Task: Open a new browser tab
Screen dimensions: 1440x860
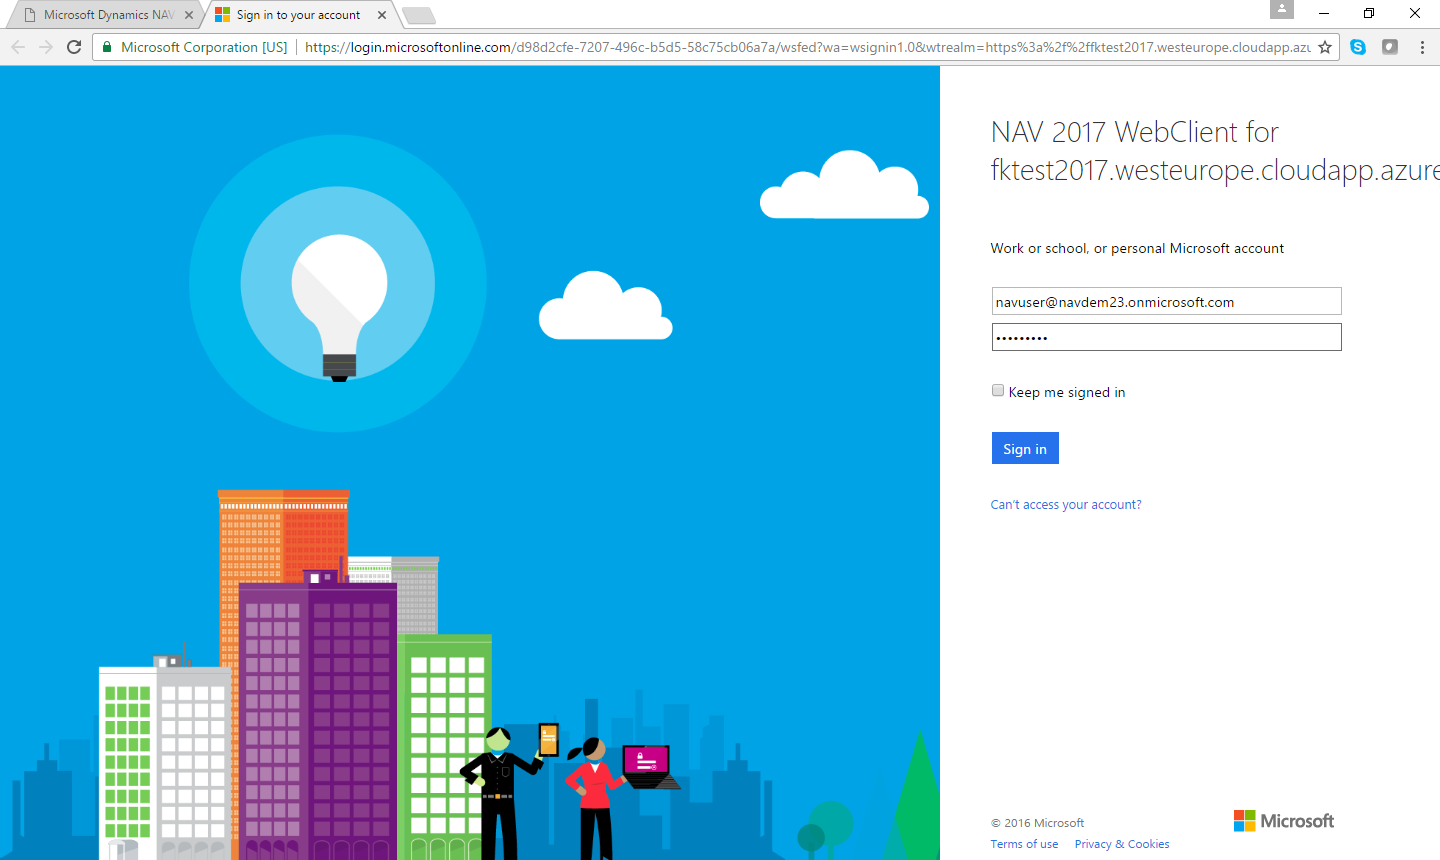Action: [418, 15]
